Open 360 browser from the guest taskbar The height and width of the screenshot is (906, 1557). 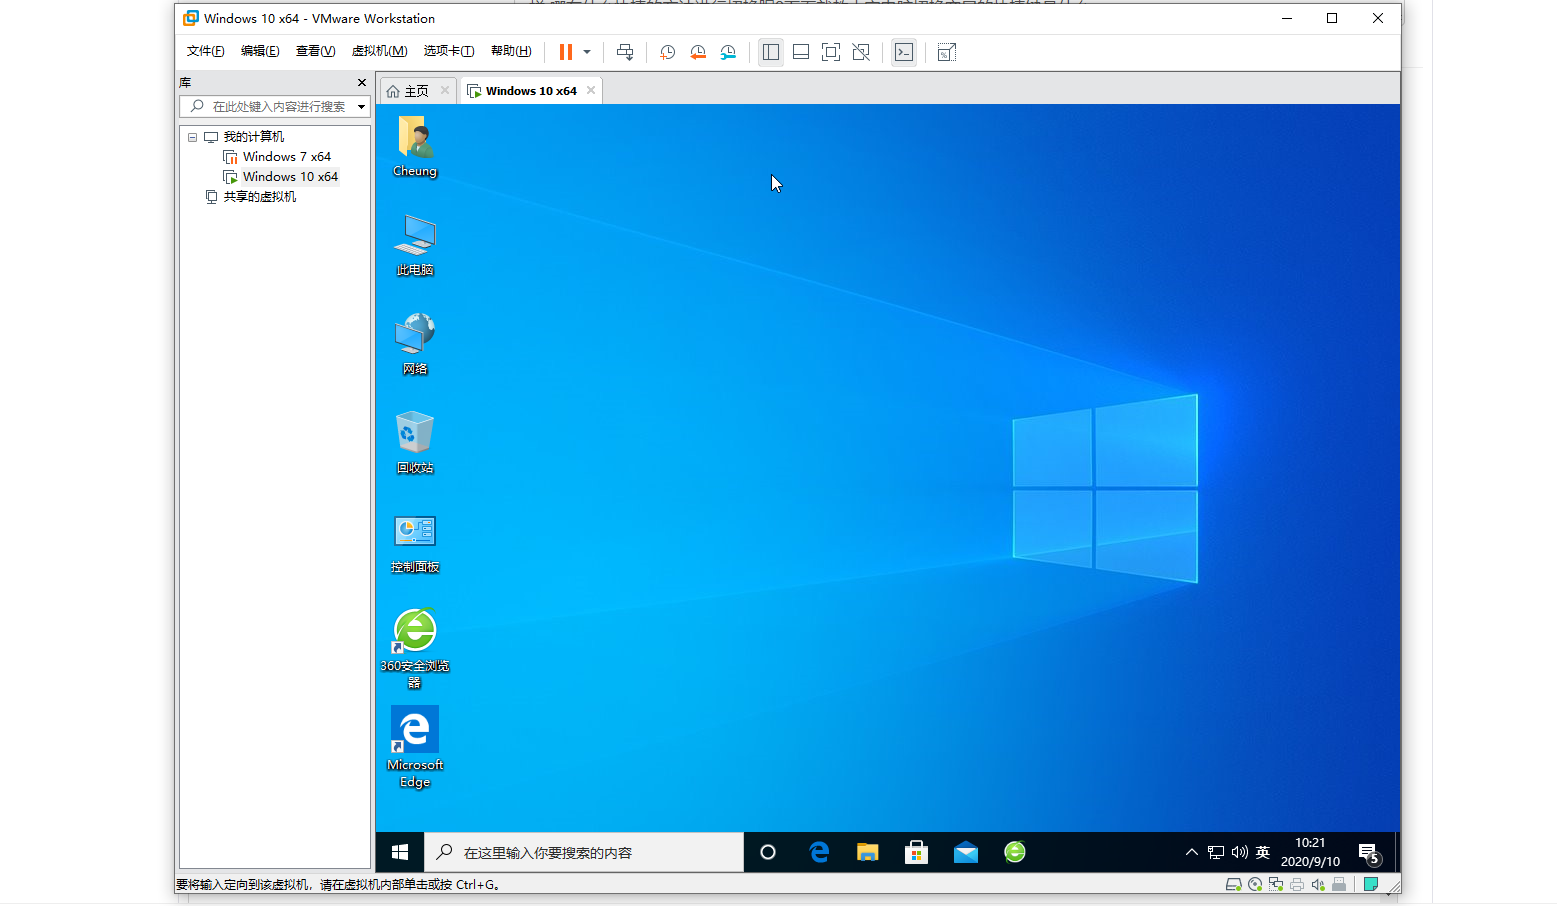click(x=1015, y=852)
